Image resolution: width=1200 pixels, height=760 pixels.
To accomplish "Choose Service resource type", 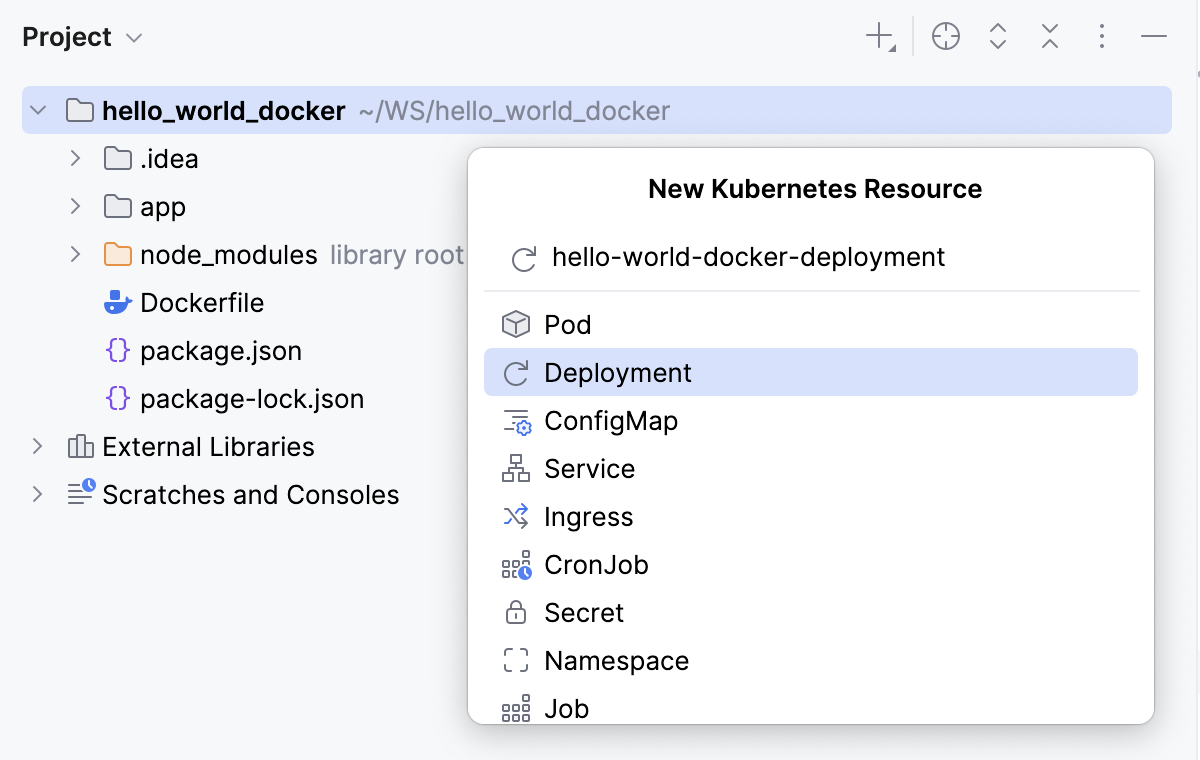I will pyautogui.click(x=811, y=468).
